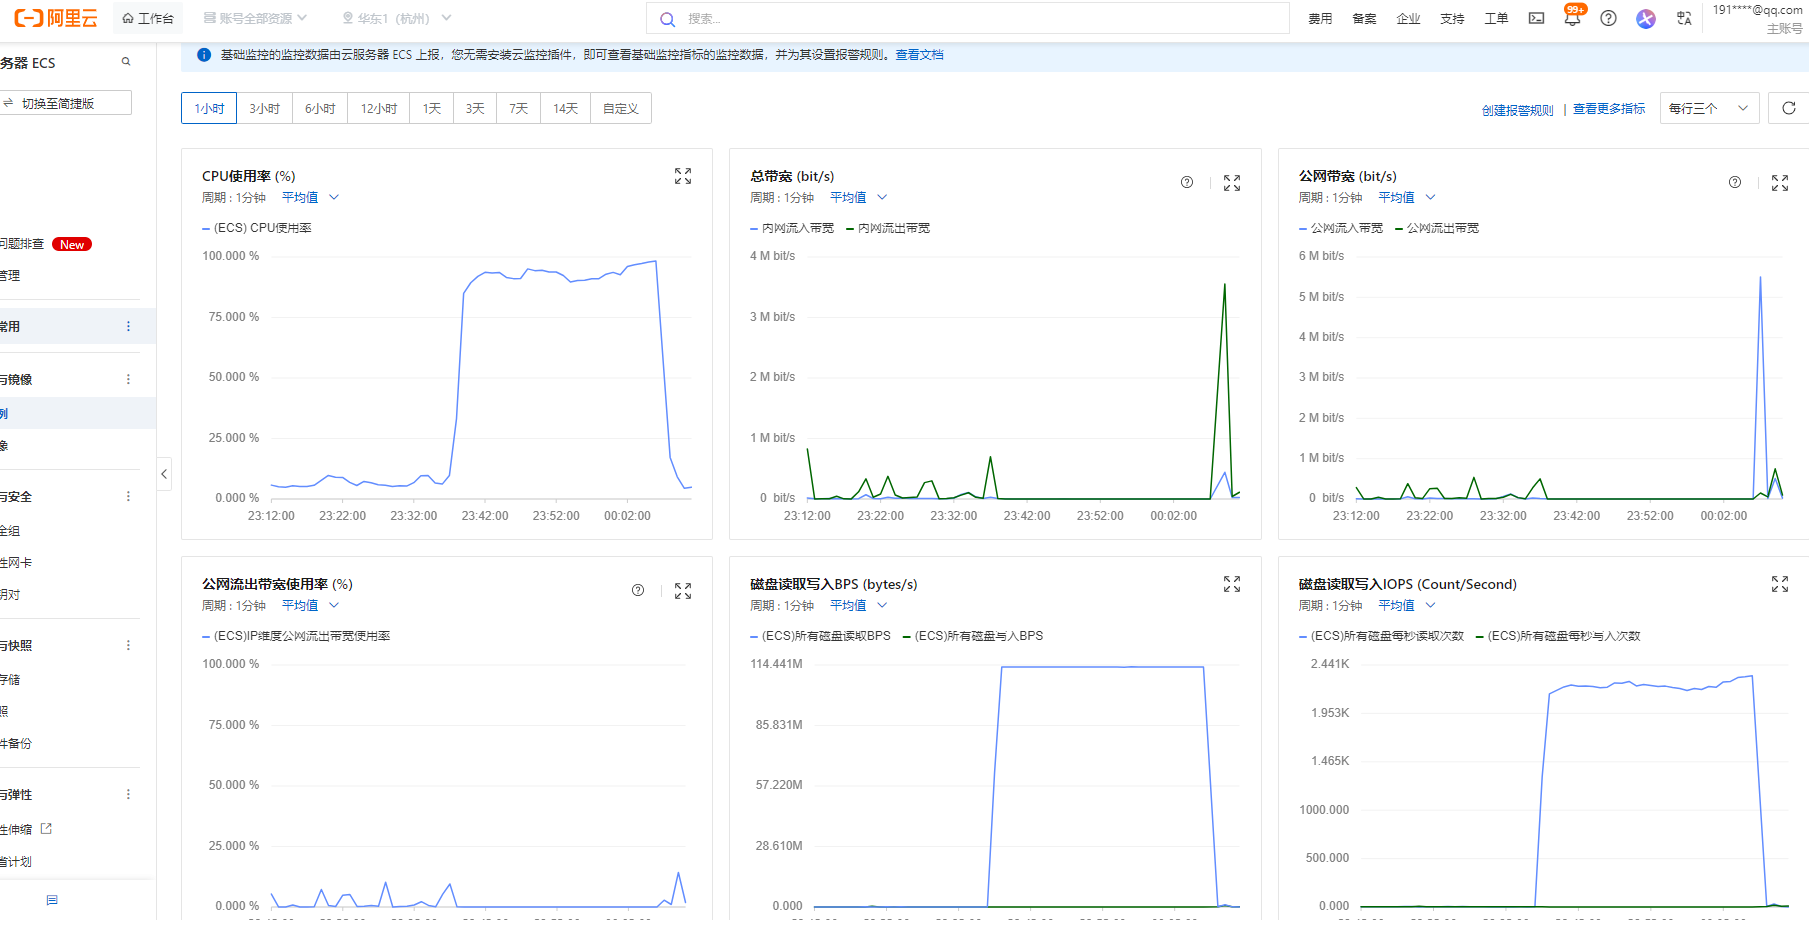
Task: Expand 公网流出带宽使用率 chart to fullscreen
Action: click(683, 591)
